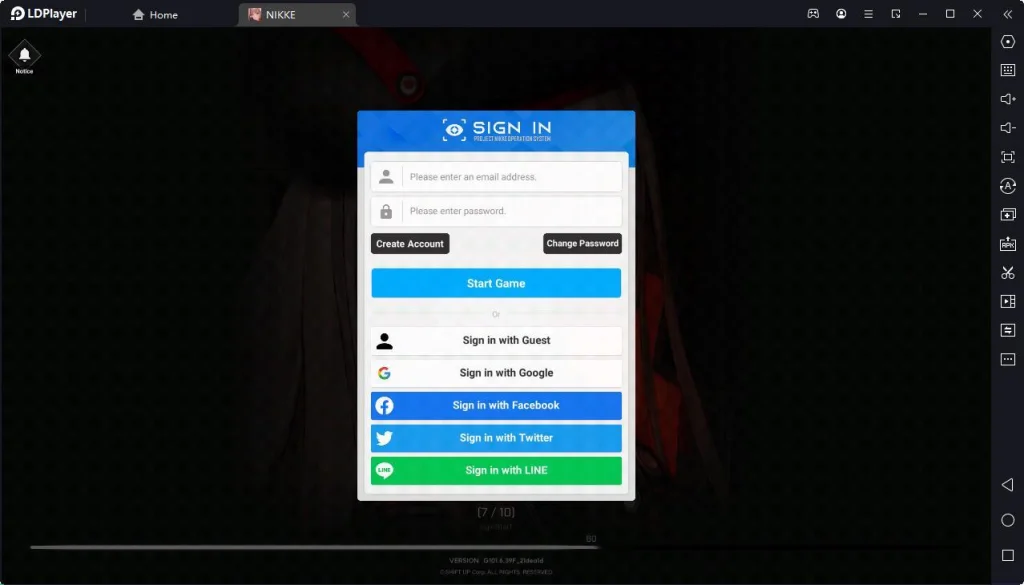Image resolution: width=1024 pixels, height=585 pixels.
Task: Open the three-dots more tools icon
Action: click(1008, 359)
